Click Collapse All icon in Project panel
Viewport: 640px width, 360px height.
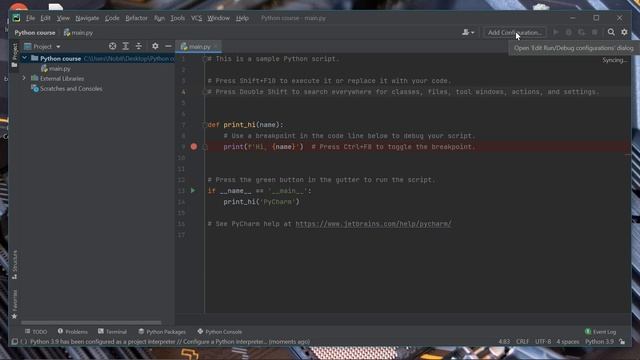pyautogui.click(x=139, y=46)
